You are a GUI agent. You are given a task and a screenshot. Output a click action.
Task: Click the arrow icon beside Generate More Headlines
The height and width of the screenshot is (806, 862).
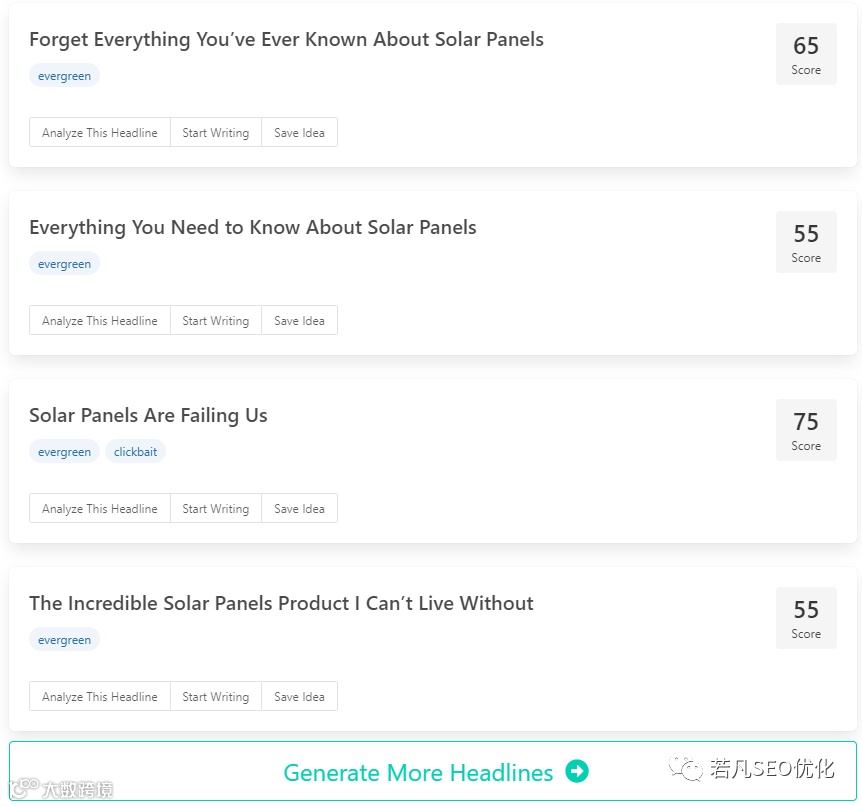point(577,772)
